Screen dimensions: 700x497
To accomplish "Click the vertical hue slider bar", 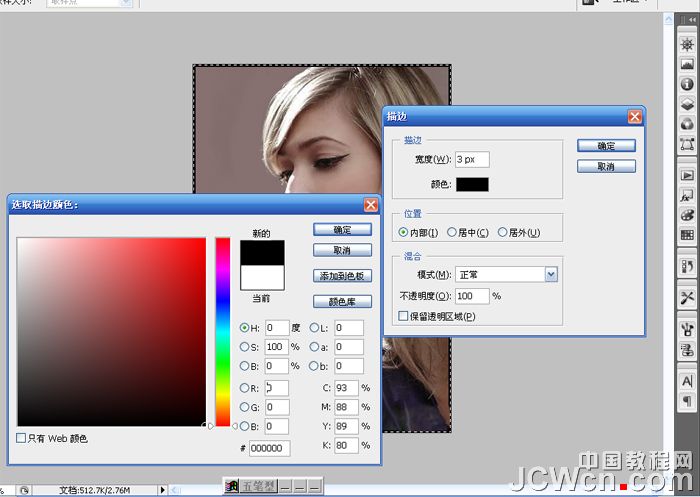I will coord(223,332).
